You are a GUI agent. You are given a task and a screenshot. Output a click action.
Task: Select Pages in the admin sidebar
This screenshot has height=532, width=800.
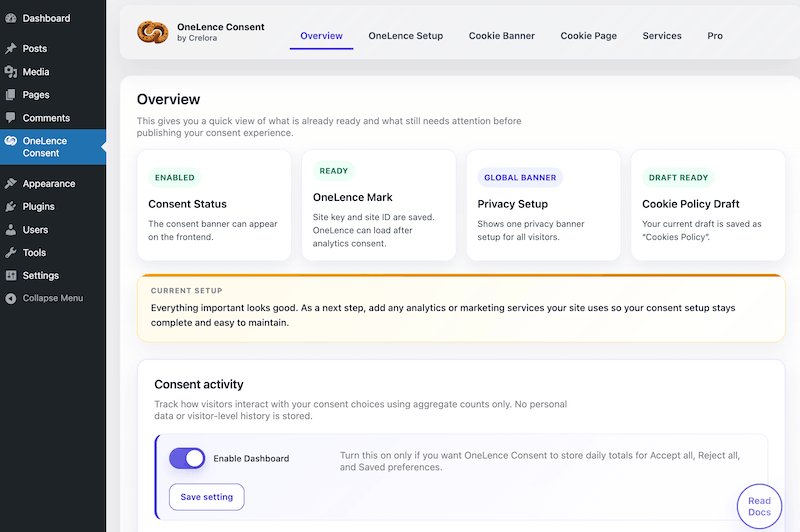click(36, 95)
